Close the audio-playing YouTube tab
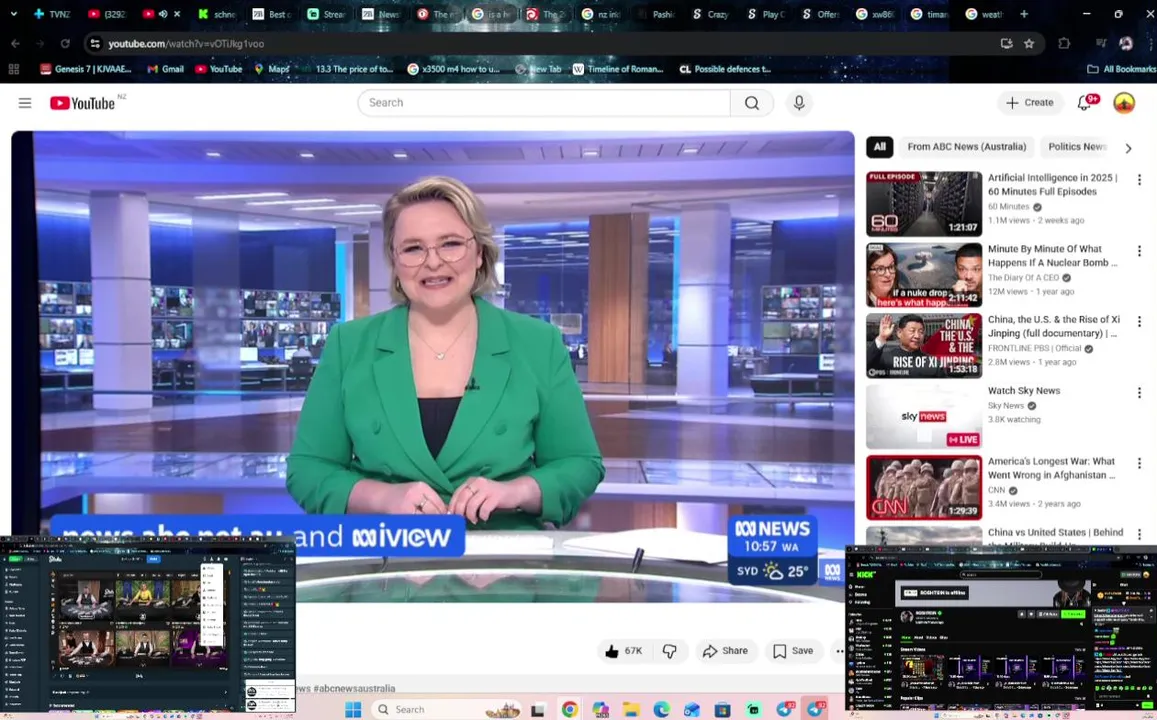This screenshot has width=1157, height=720. (x=177, y=14)
